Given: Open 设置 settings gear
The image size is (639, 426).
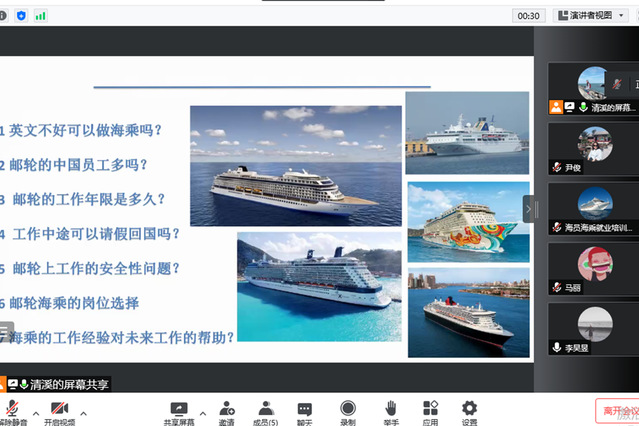Looking at the screenshot, I should coord(469,410).
